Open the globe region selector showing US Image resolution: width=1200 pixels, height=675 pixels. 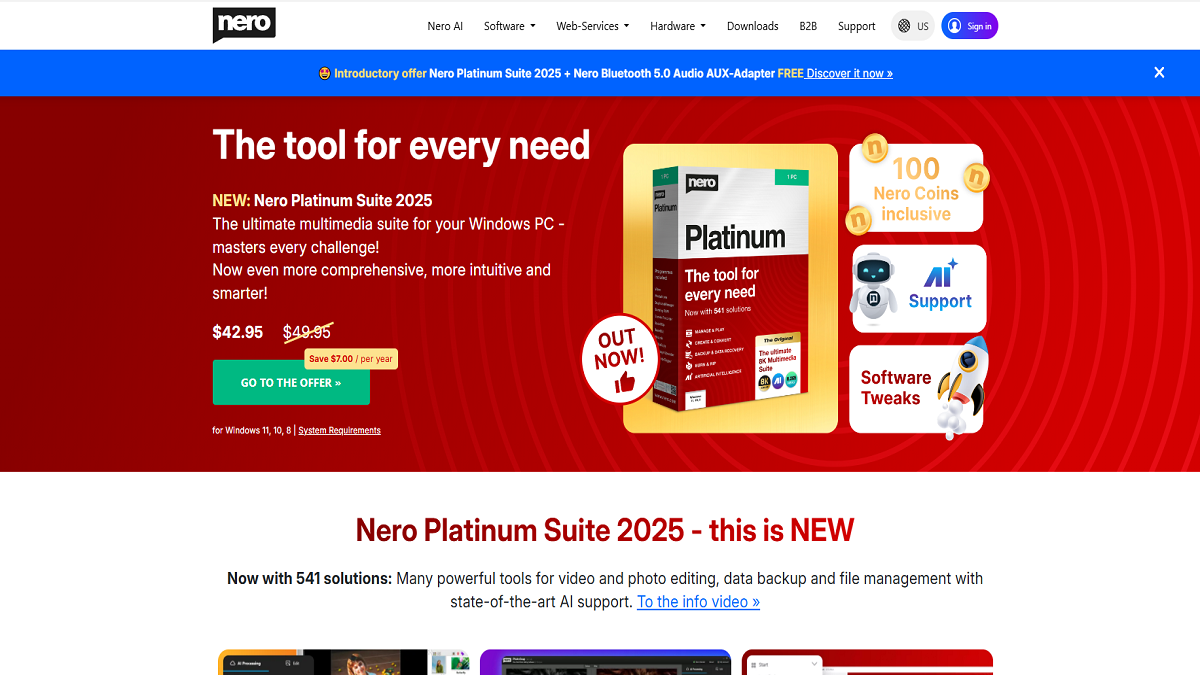(x=903, y=25)
